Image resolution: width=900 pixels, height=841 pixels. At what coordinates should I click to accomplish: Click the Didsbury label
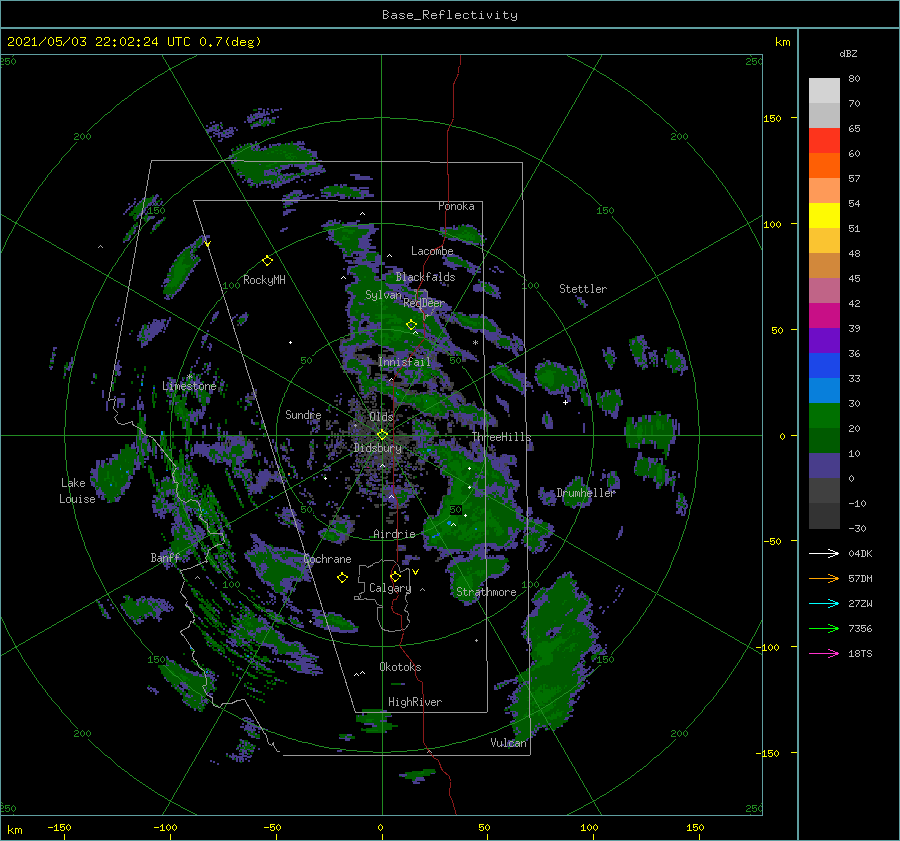(x=377, y=448)
